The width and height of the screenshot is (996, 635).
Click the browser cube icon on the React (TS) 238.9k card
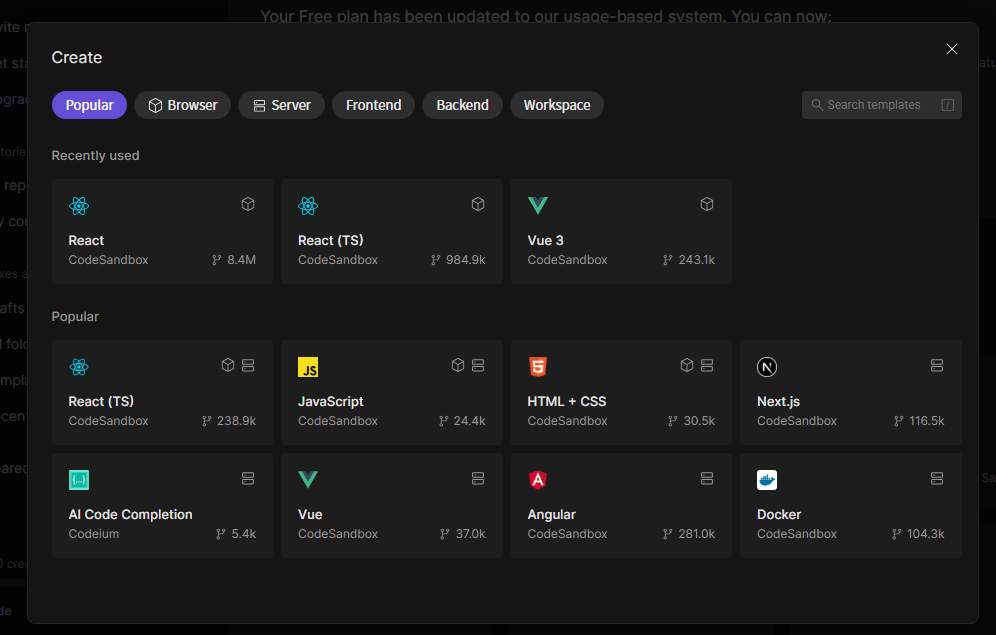(227, 365)
